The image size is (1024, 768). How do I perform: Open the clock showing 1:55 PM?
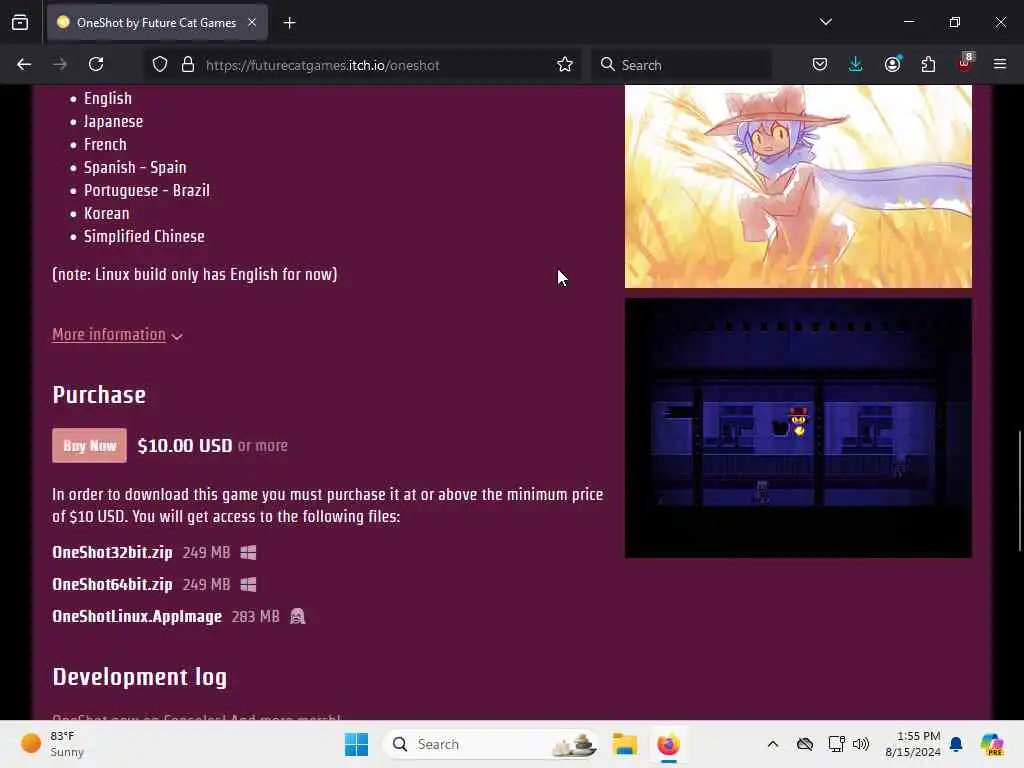(x=912, y=744)
